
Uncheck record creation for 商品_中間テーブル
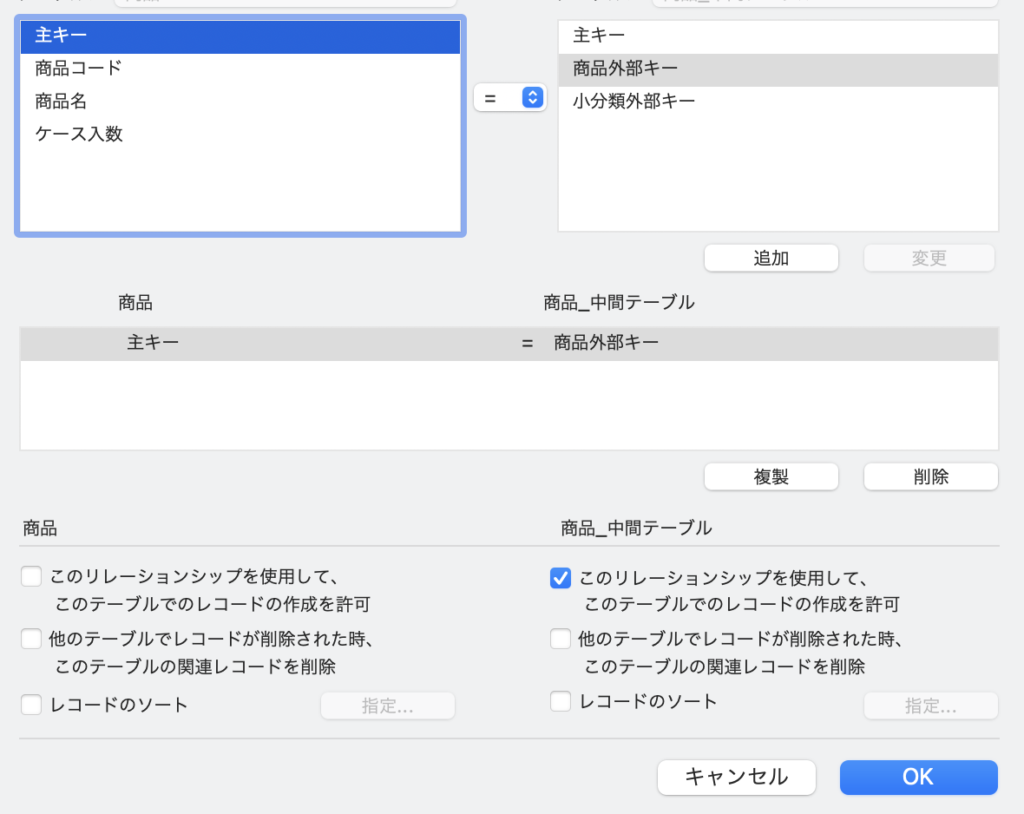pos(561,578)
